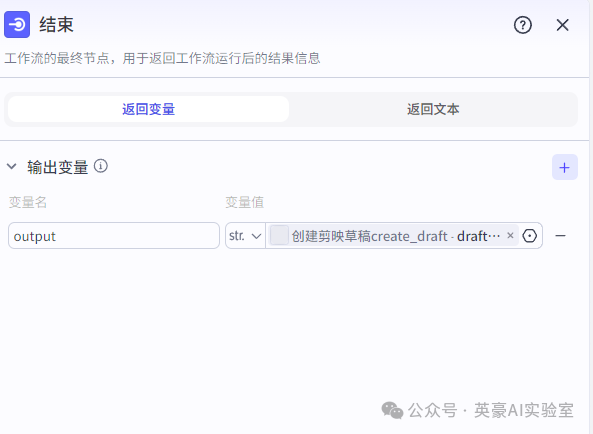Viewport: 593px width, 434px height.
Task: Switch to the 返回文本 tab
Action: (433, 109)
